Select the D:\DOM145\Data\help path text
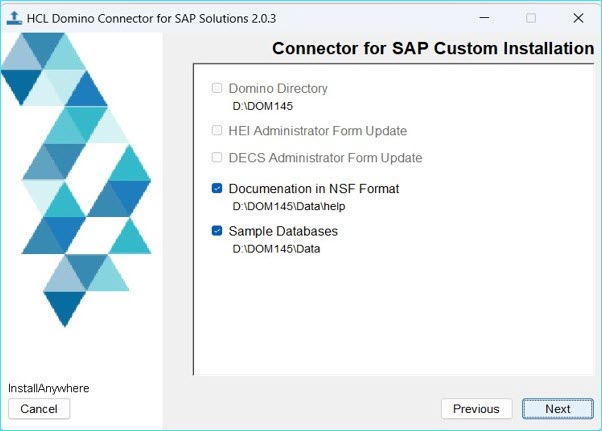The image size is (602, 431). click(x=290, y=206)
